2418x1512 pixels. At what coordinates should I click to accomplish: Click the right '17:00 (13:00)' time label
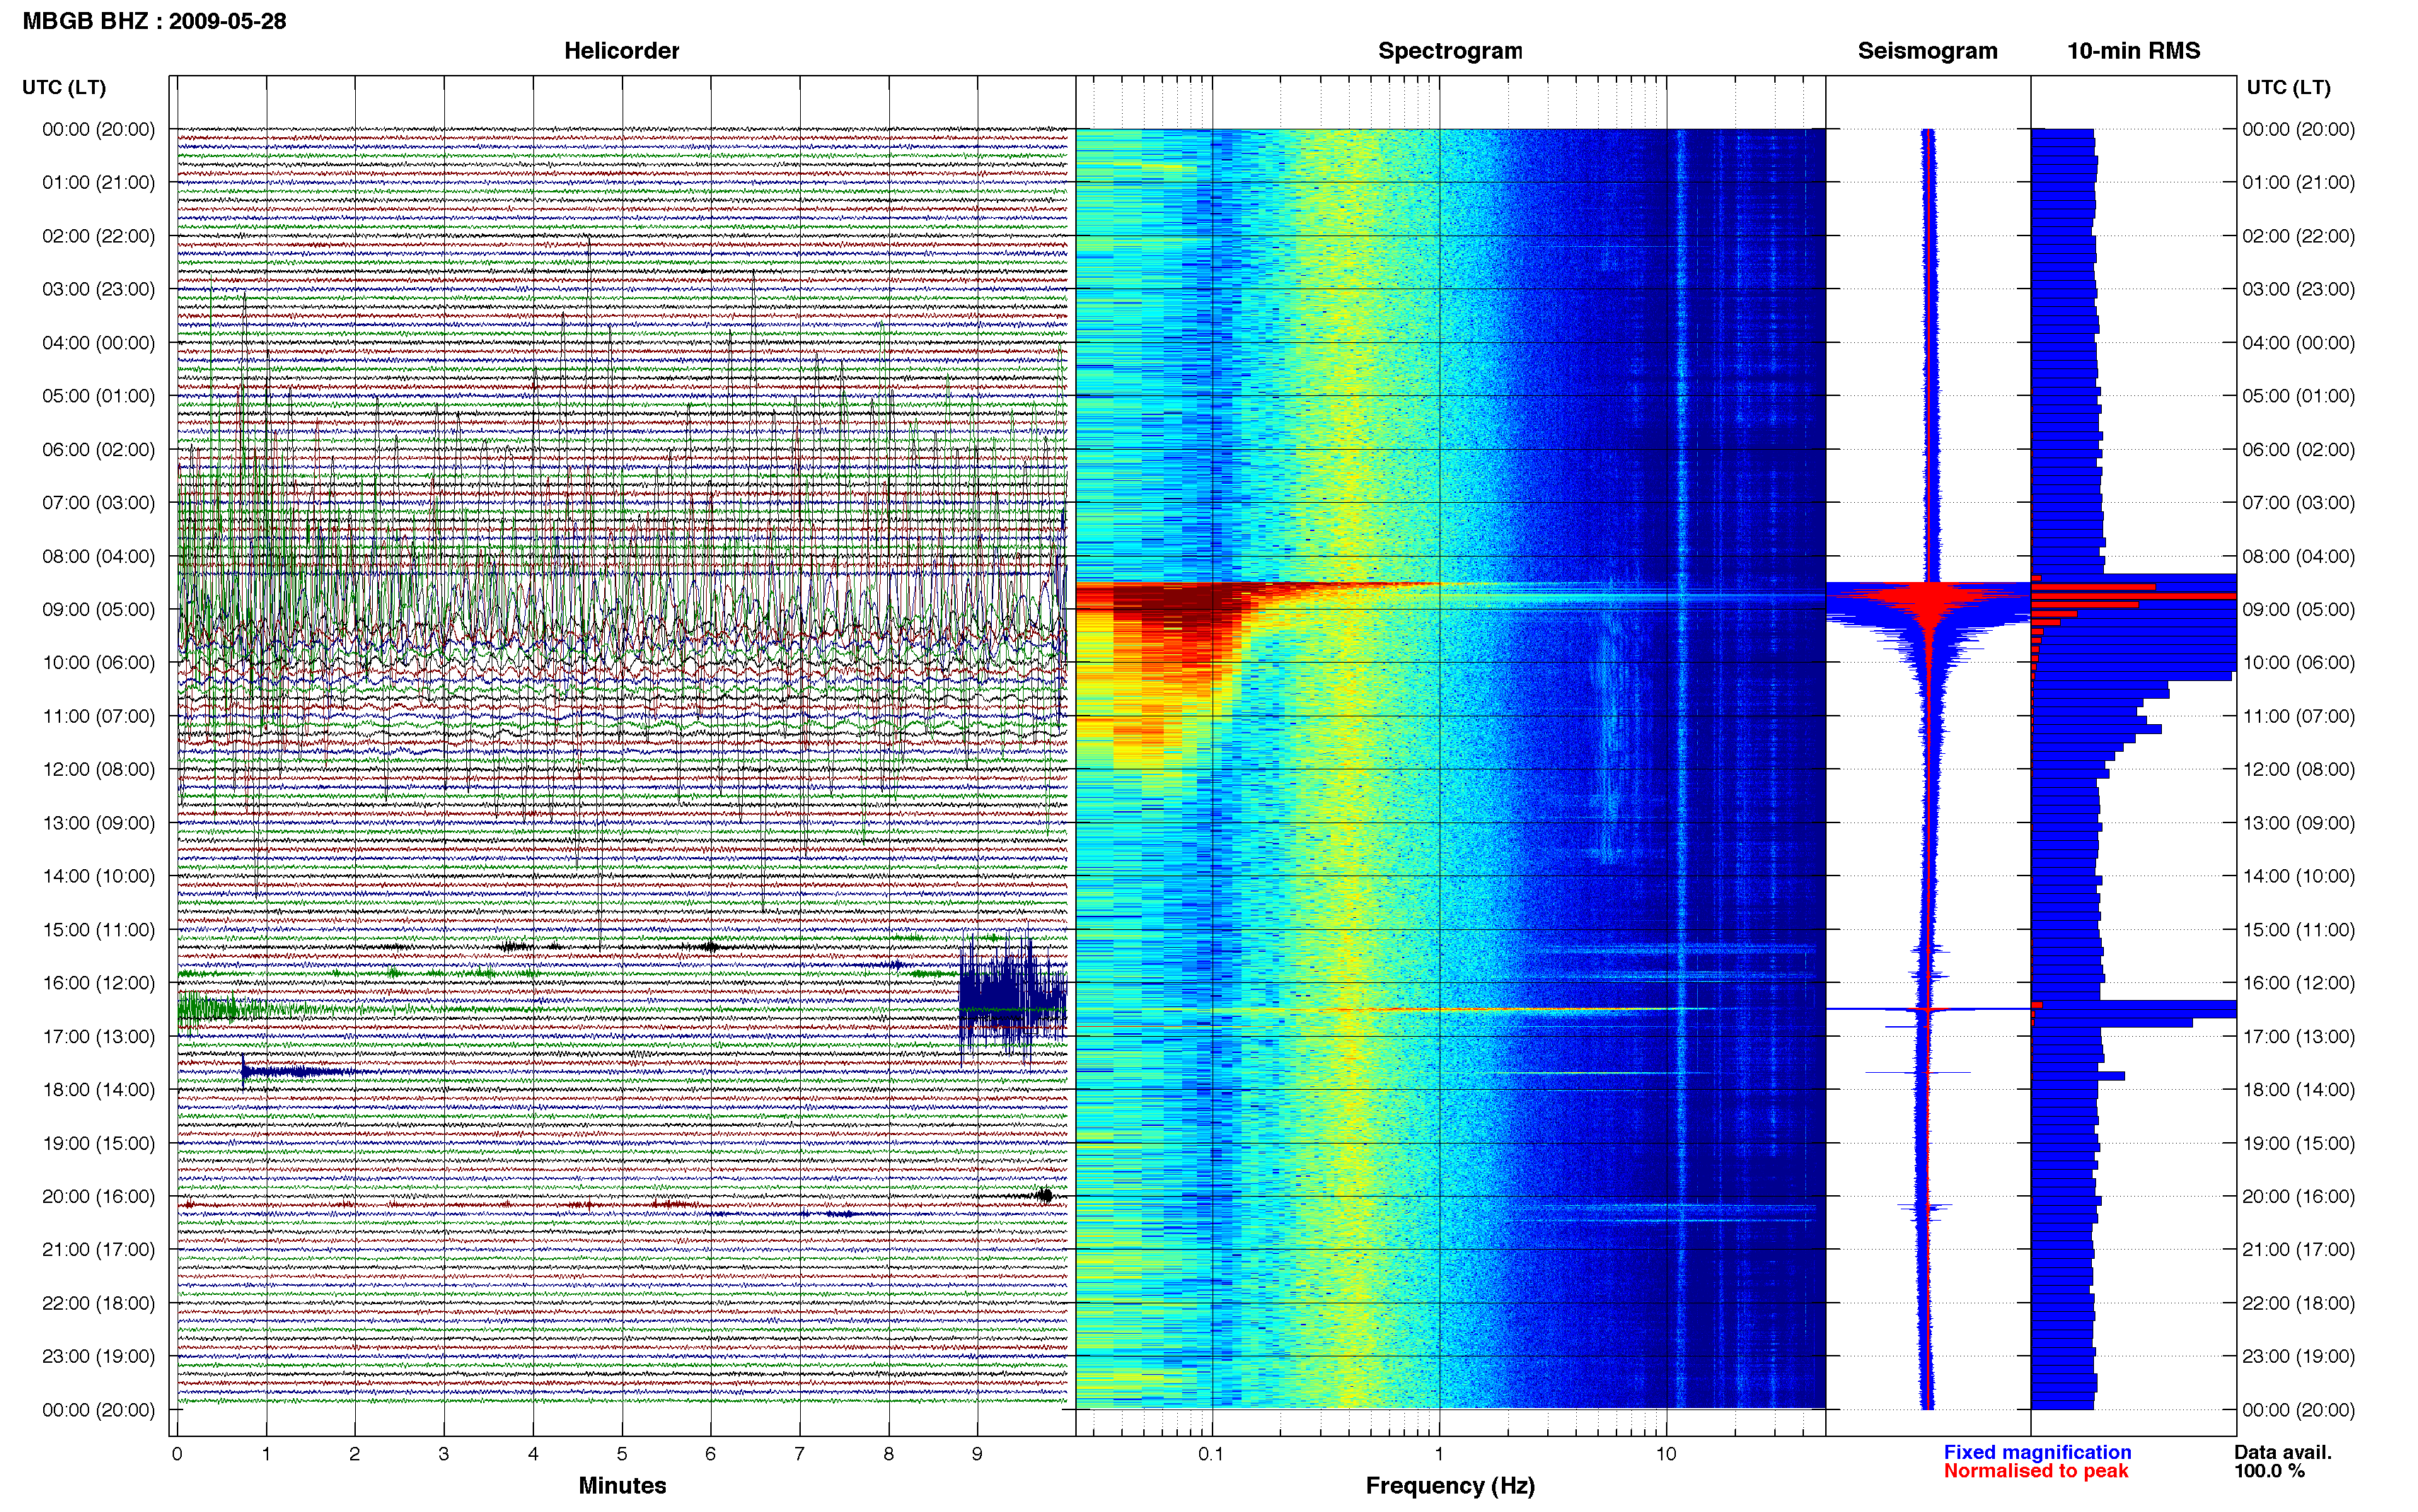coord(2298,1036)
